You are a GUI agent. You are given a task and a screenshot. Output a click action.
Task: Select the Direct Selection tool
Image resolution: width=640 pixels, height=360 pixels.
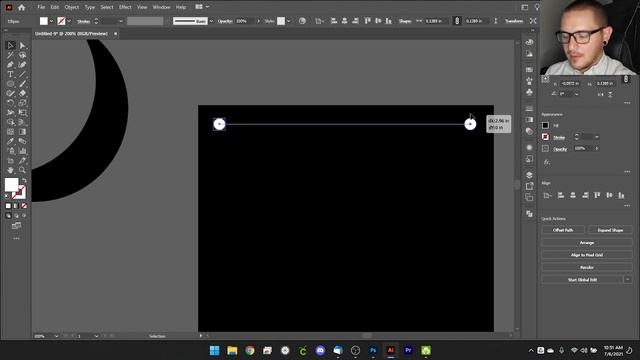22,45
